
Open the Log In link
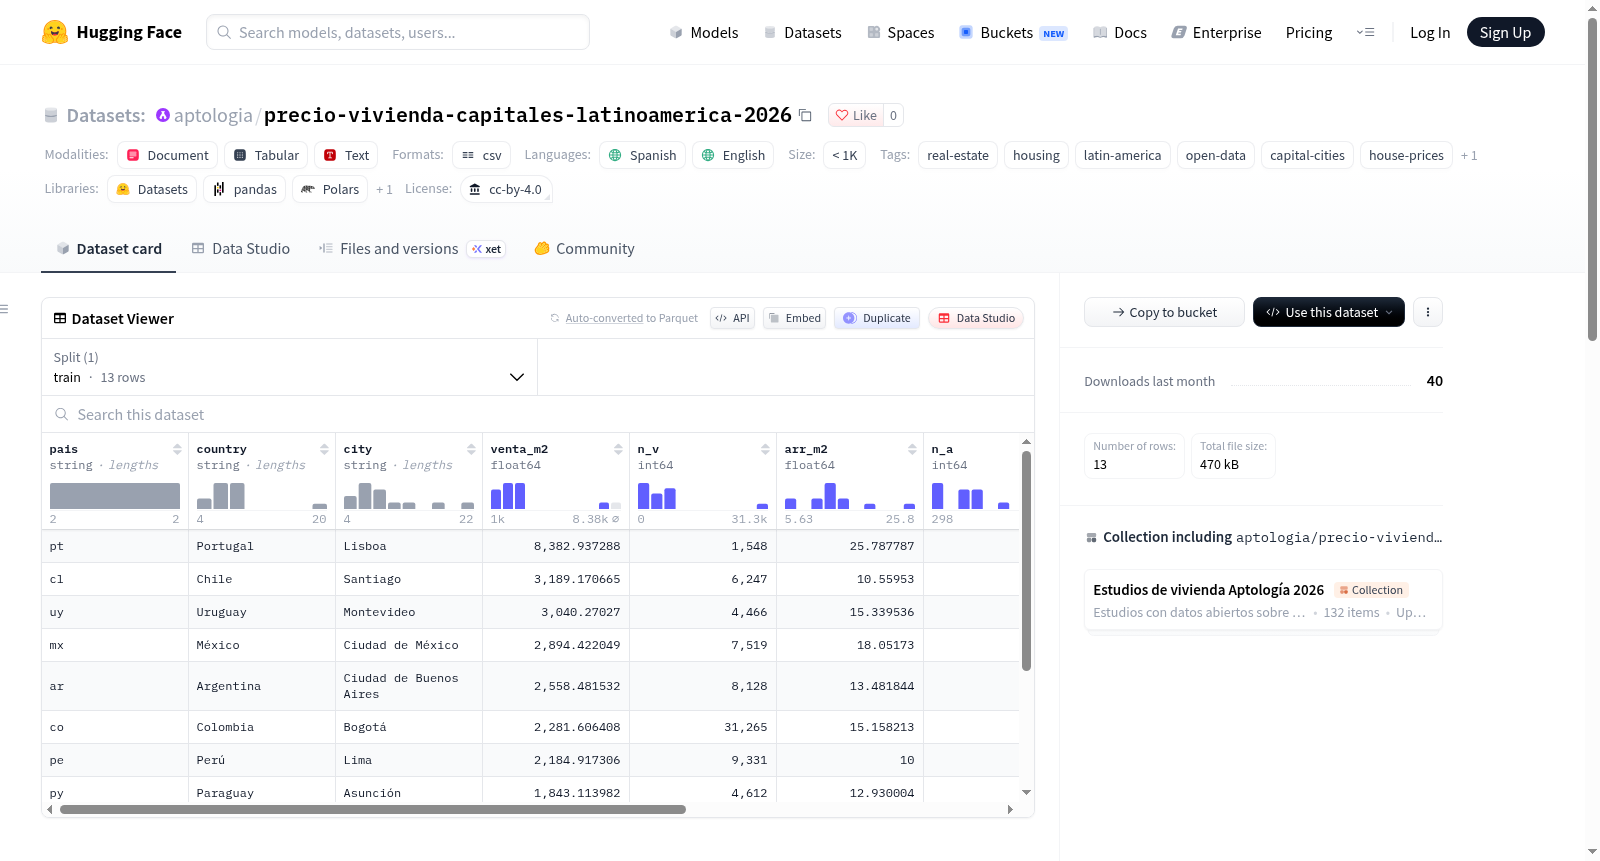(1430, 32)
